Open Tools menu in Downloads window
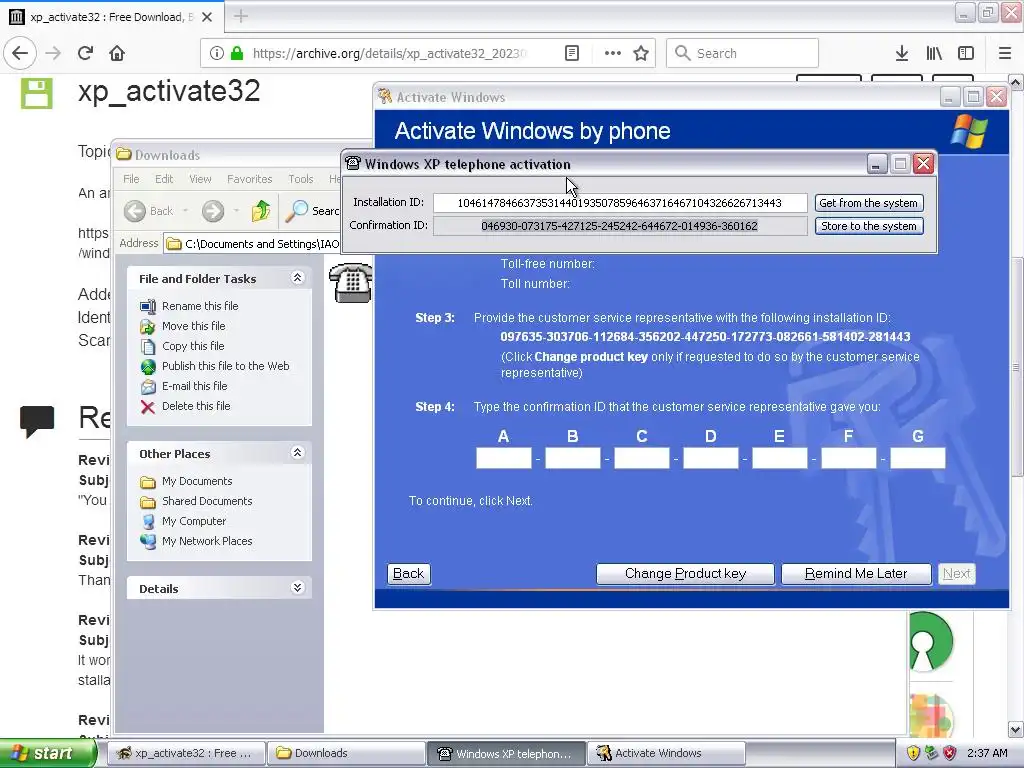The height and width of the screenshot is (768, 1024). (x=300, y=179)
